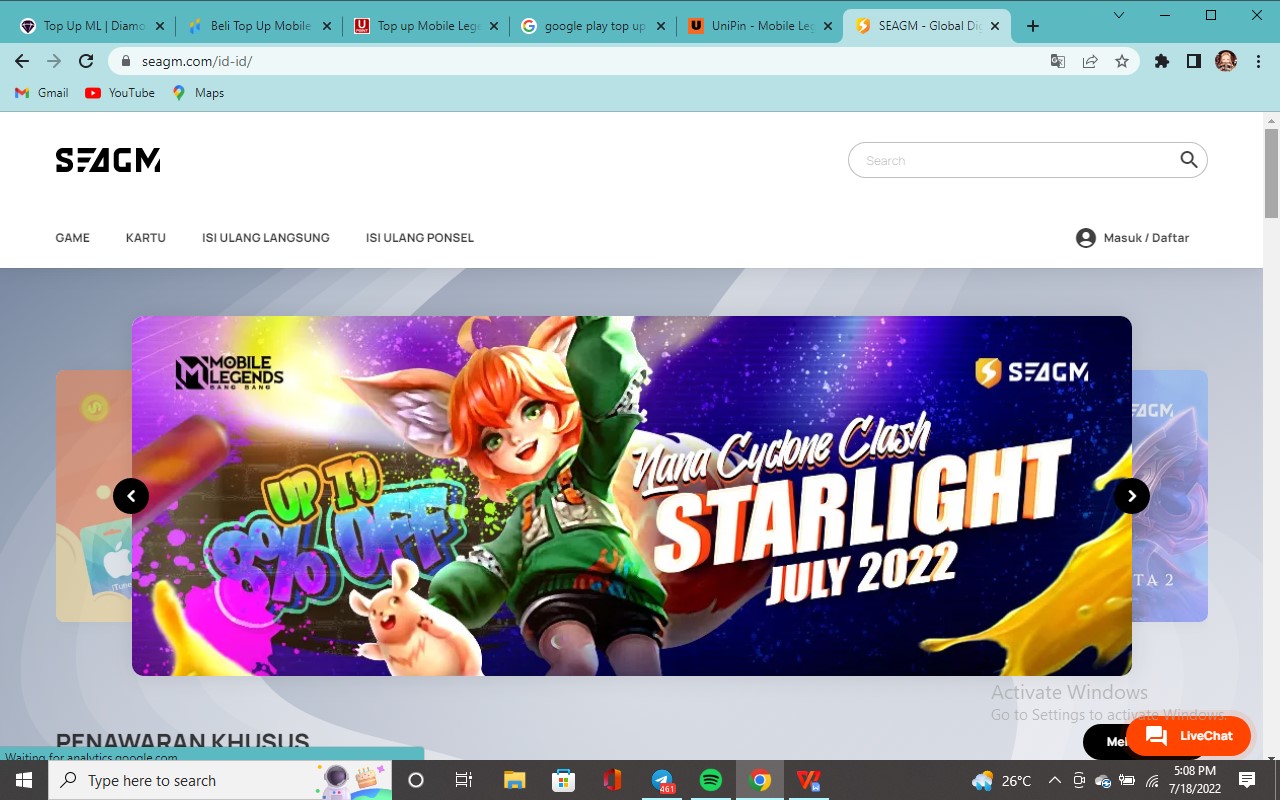Open the Extensions puzzle icon
1280x800 pixels.
click(1162, 61)
